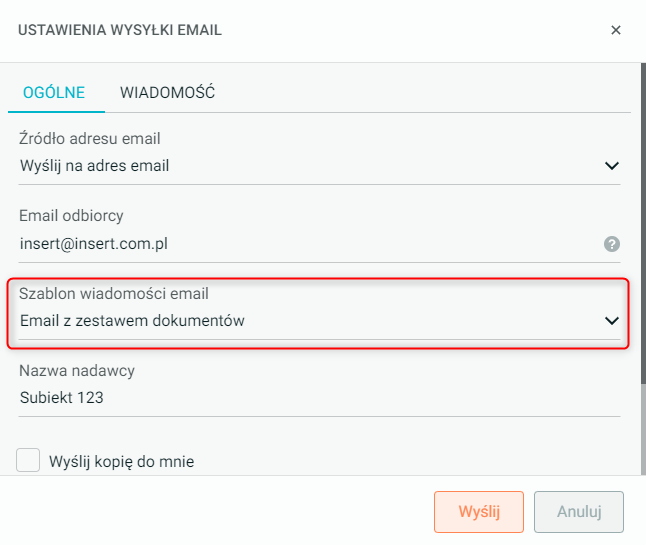Click the help question mark icon
This screenshot has height=545, width=646.
click(611, 243)
